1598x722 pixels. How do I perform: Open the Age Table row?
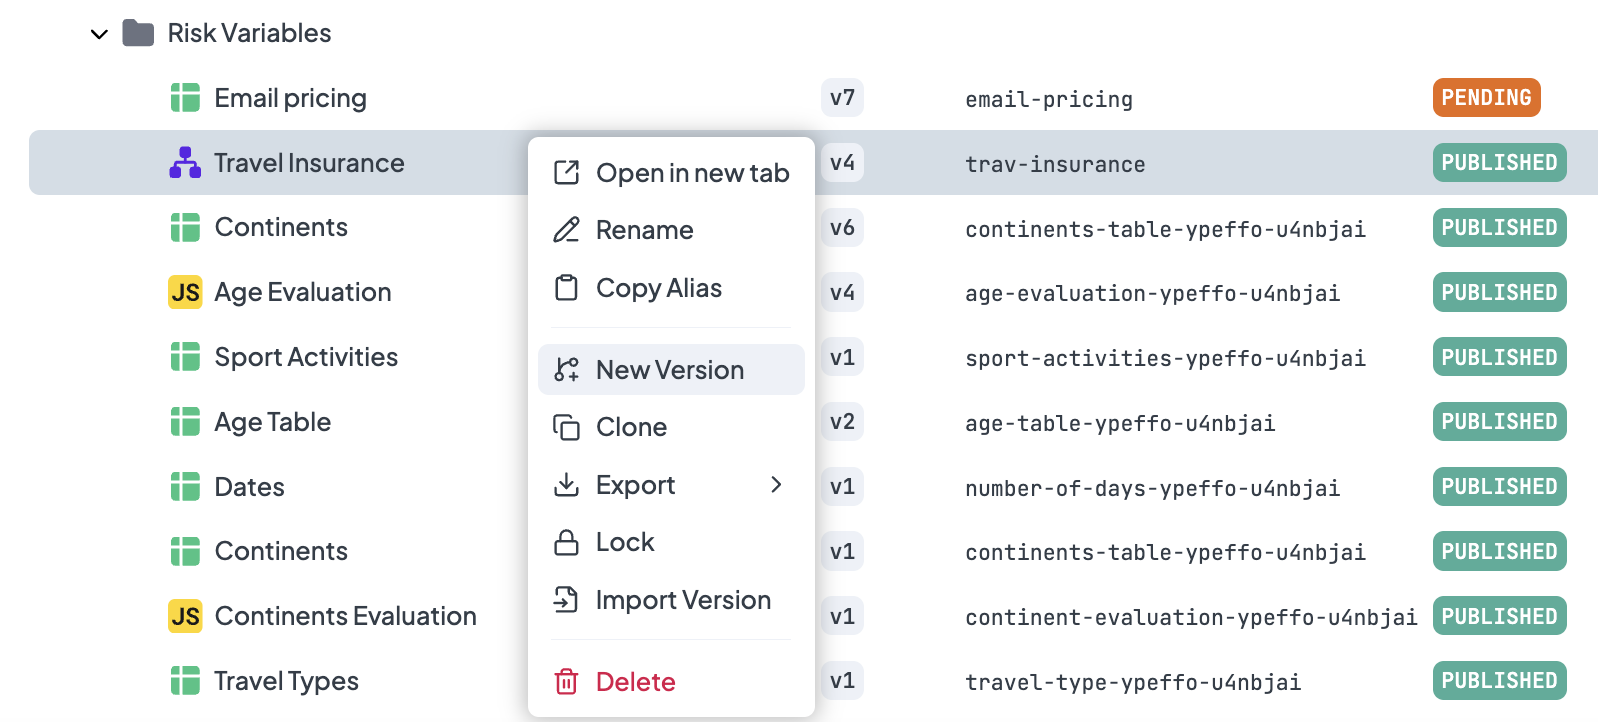click(x=272, y=422)
